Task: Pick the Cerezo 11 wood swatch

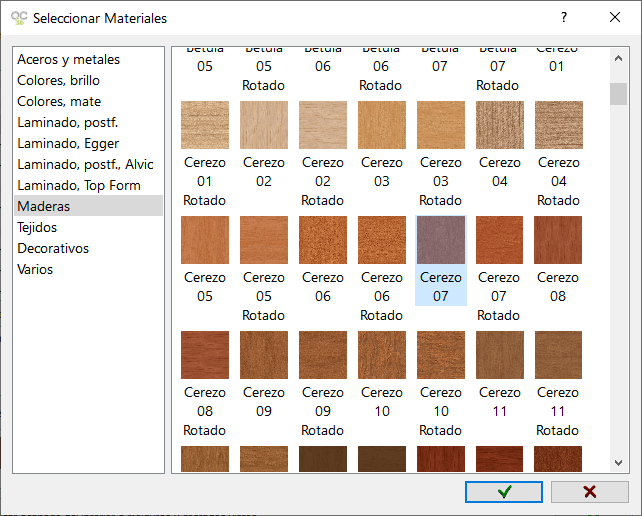Action: pyautogui.click(x=500, y=355)
